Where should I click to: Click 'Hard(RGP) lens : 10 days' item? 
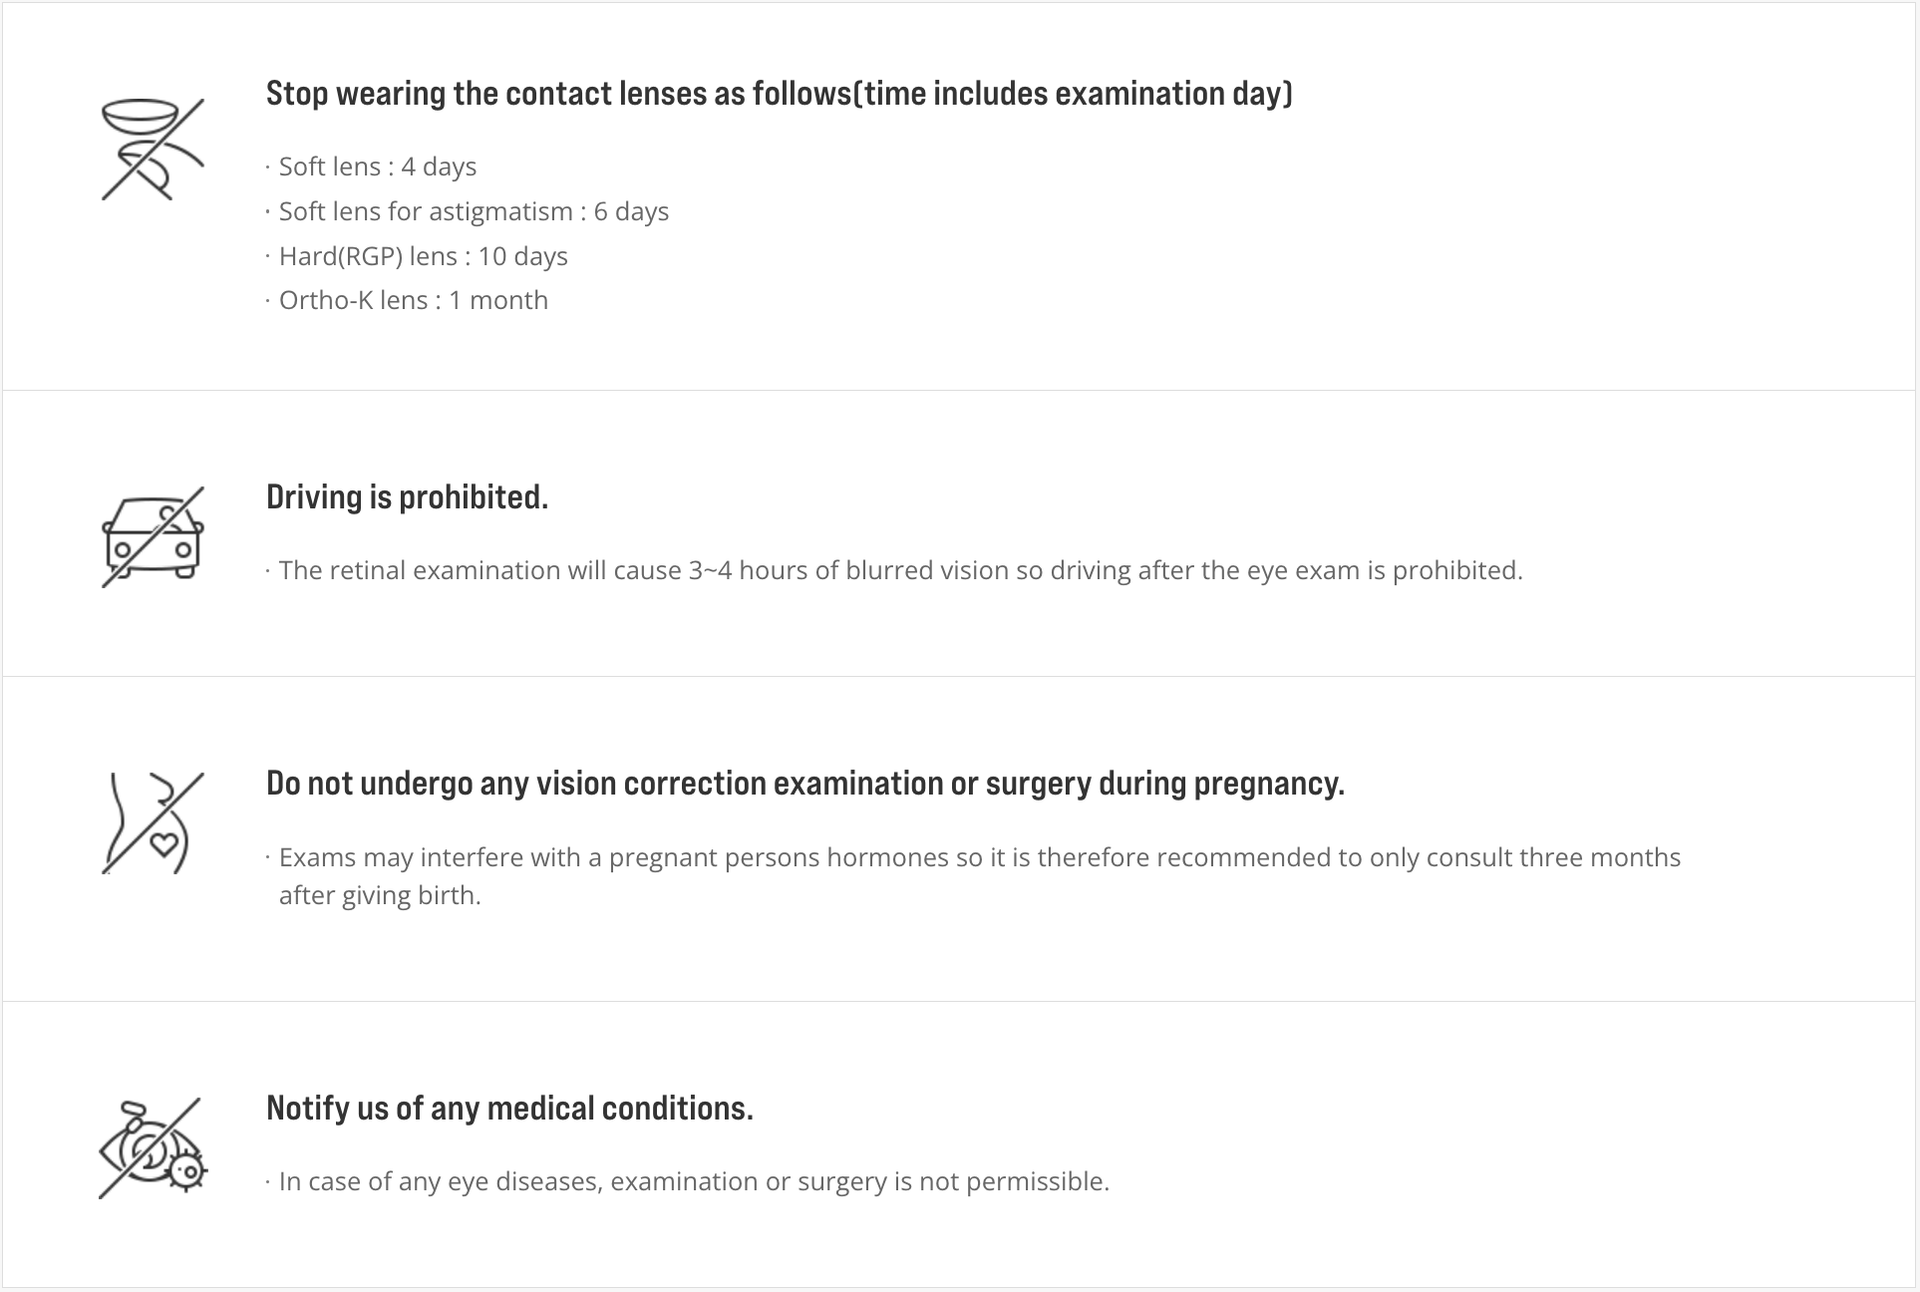pos(423,256)
